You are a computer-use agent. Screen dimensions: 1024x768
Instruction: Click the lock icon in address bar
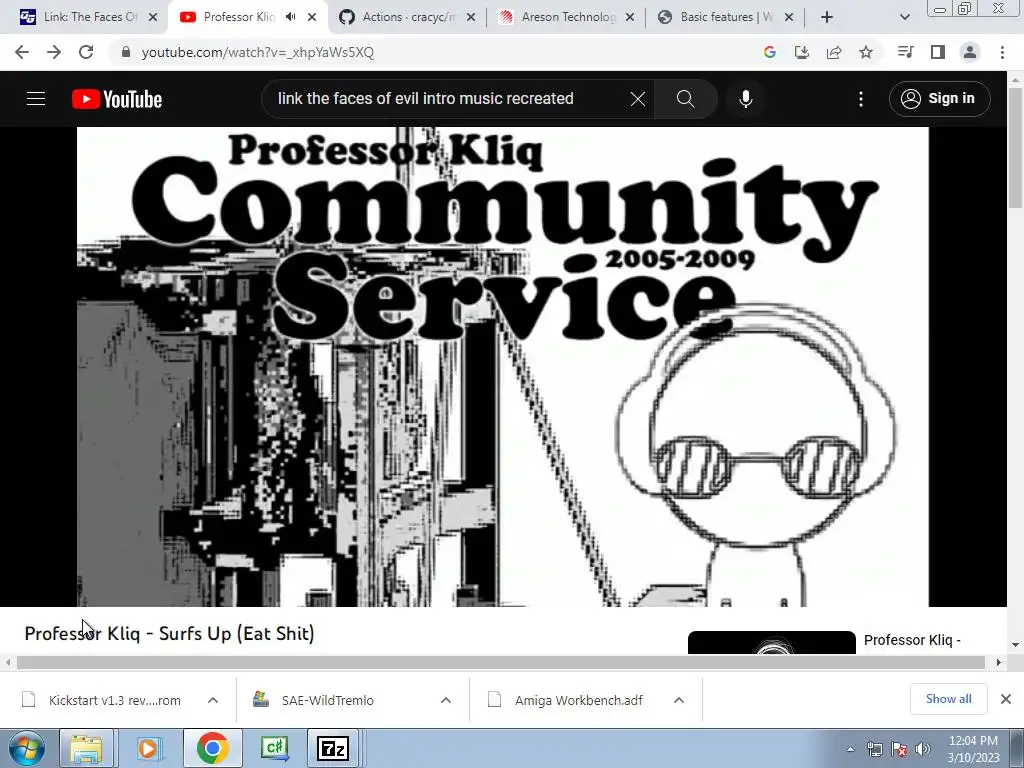coord(126,52)
